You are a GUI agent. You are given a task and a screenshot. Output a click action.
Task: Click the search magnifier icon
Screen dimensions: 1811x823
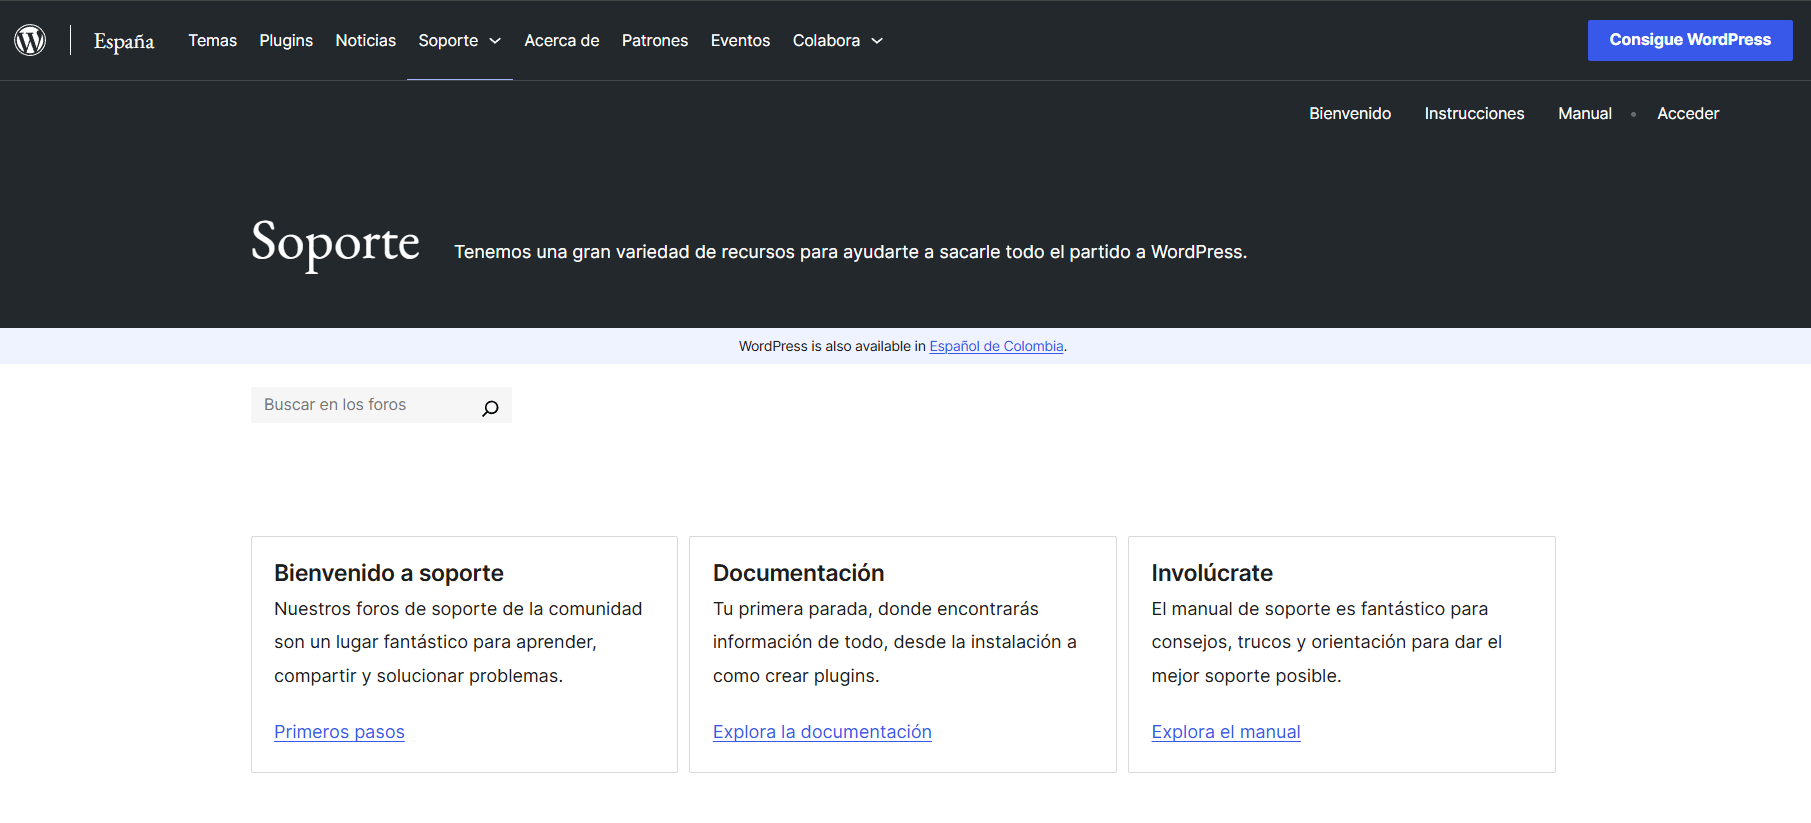pyautogui.click(x=490, y=407)
